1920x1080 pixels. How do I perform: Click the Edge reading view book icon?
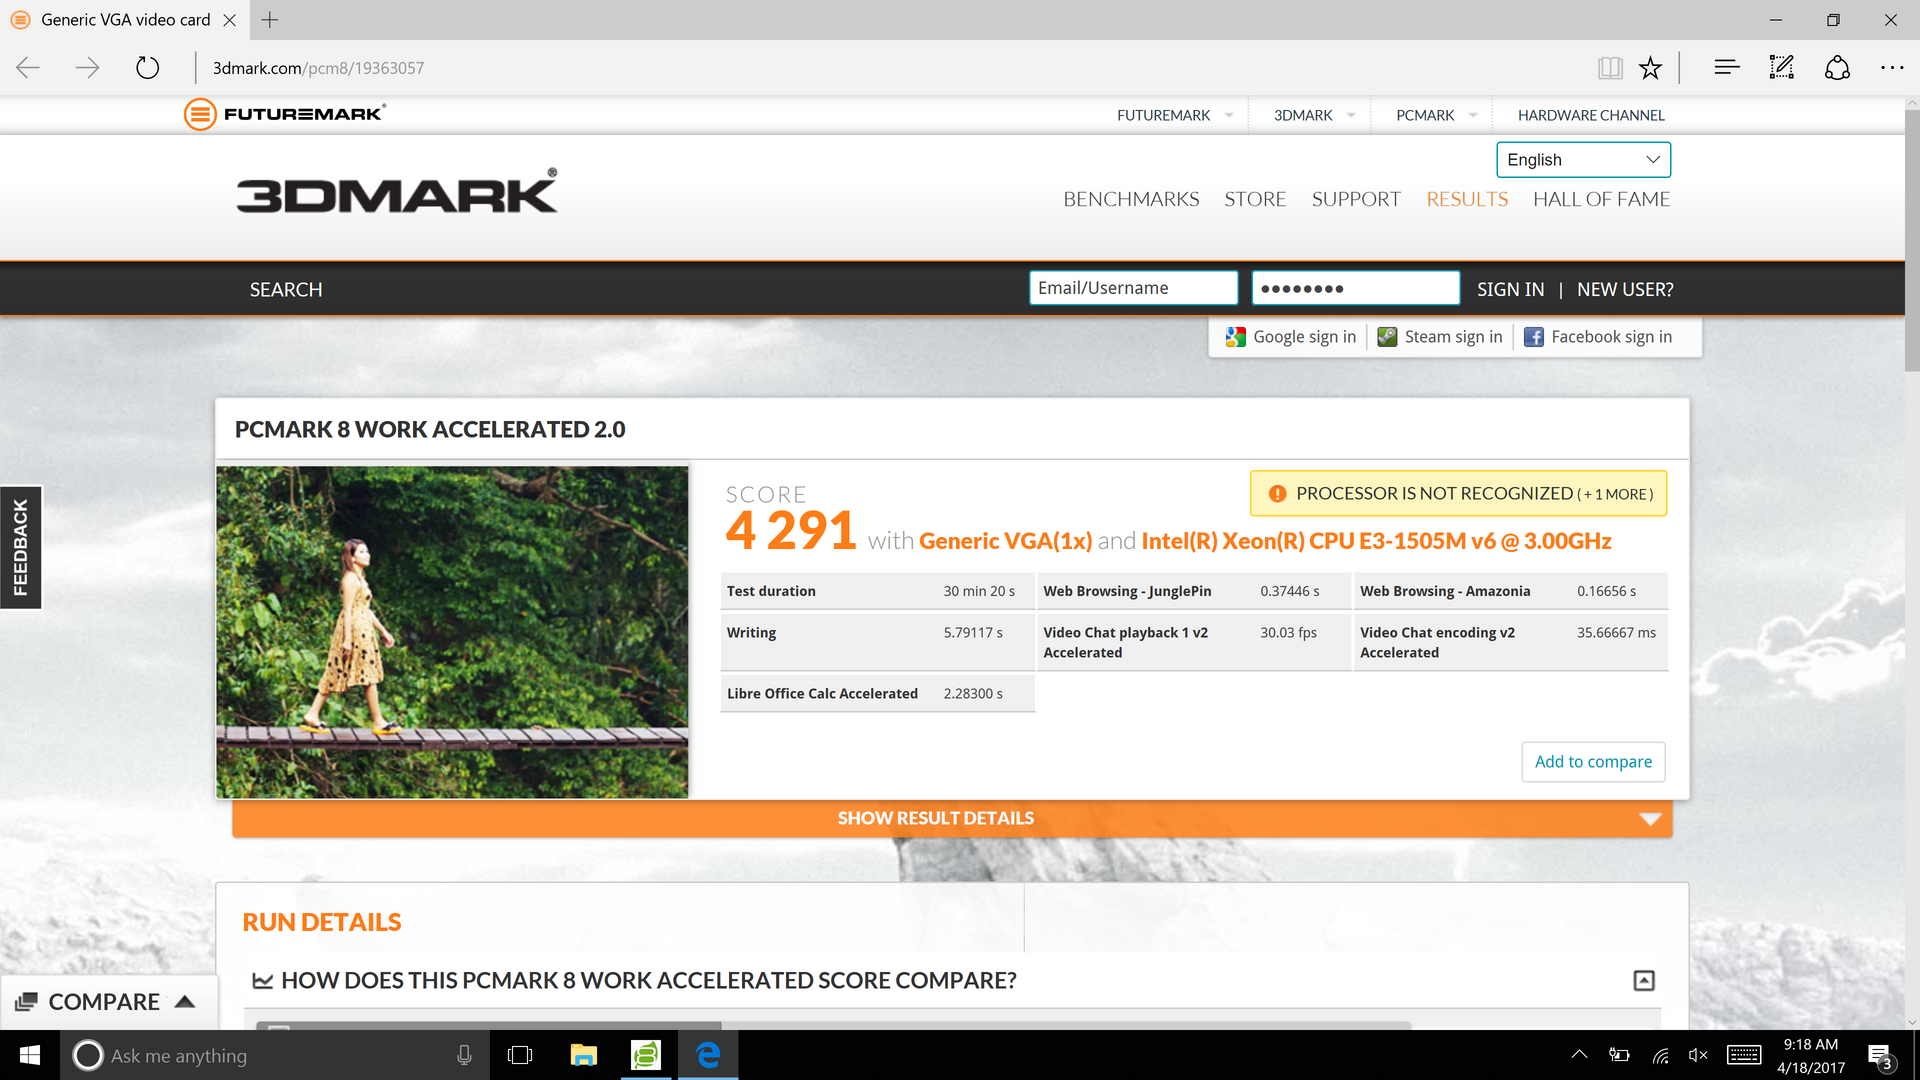(x=1609, y=68)
